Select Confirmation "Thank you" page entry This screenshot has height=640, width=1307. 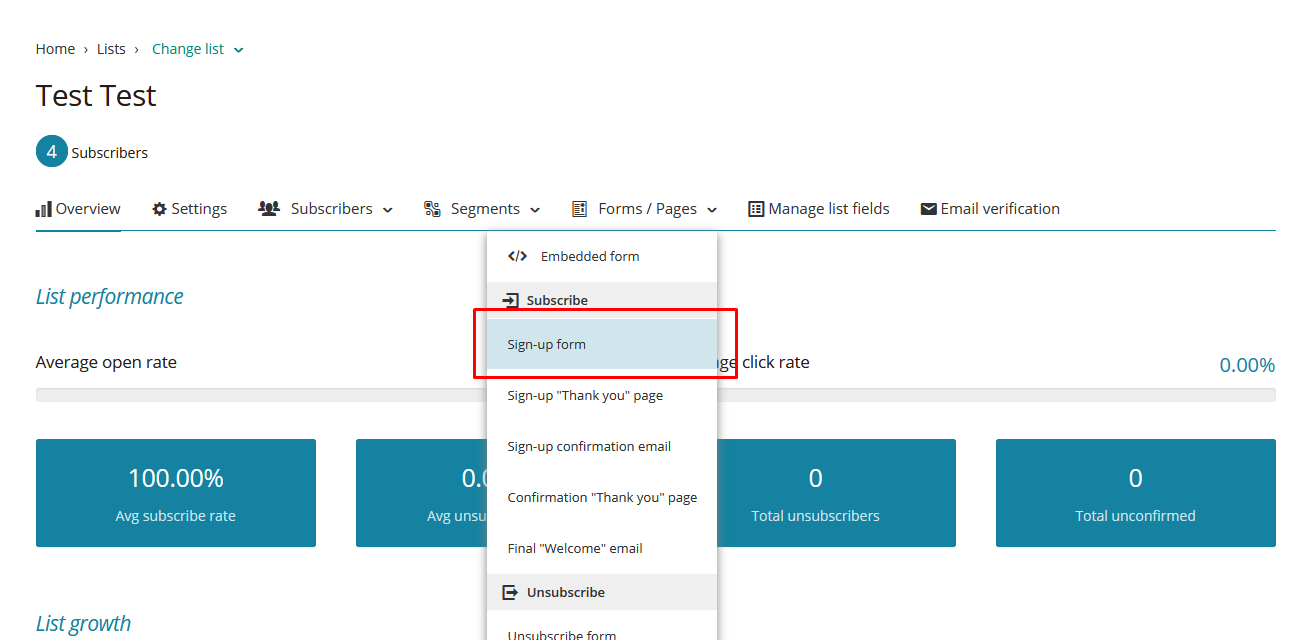[602, 497]
